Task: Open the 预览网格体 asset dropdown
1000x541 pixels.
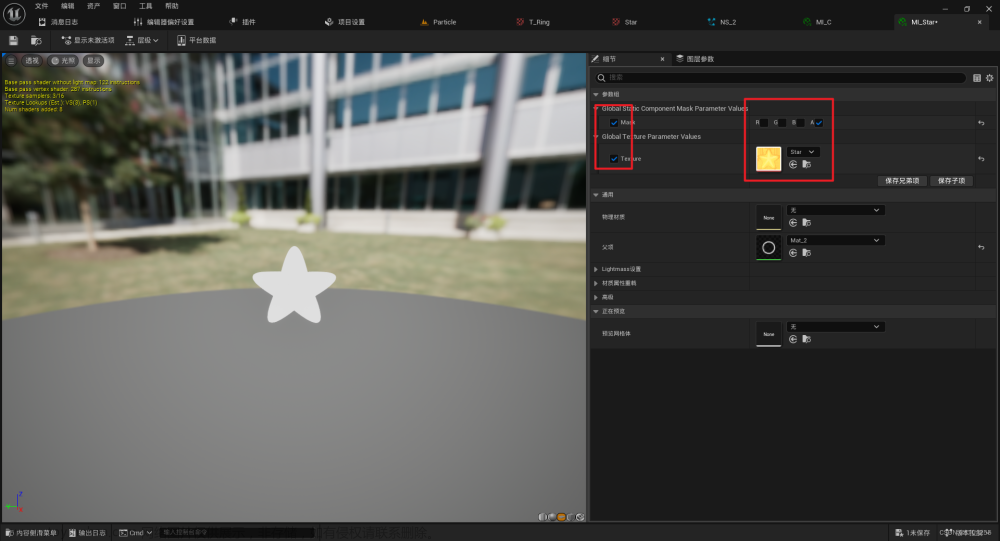Action: pyautogui.click(x=835, y=327)
